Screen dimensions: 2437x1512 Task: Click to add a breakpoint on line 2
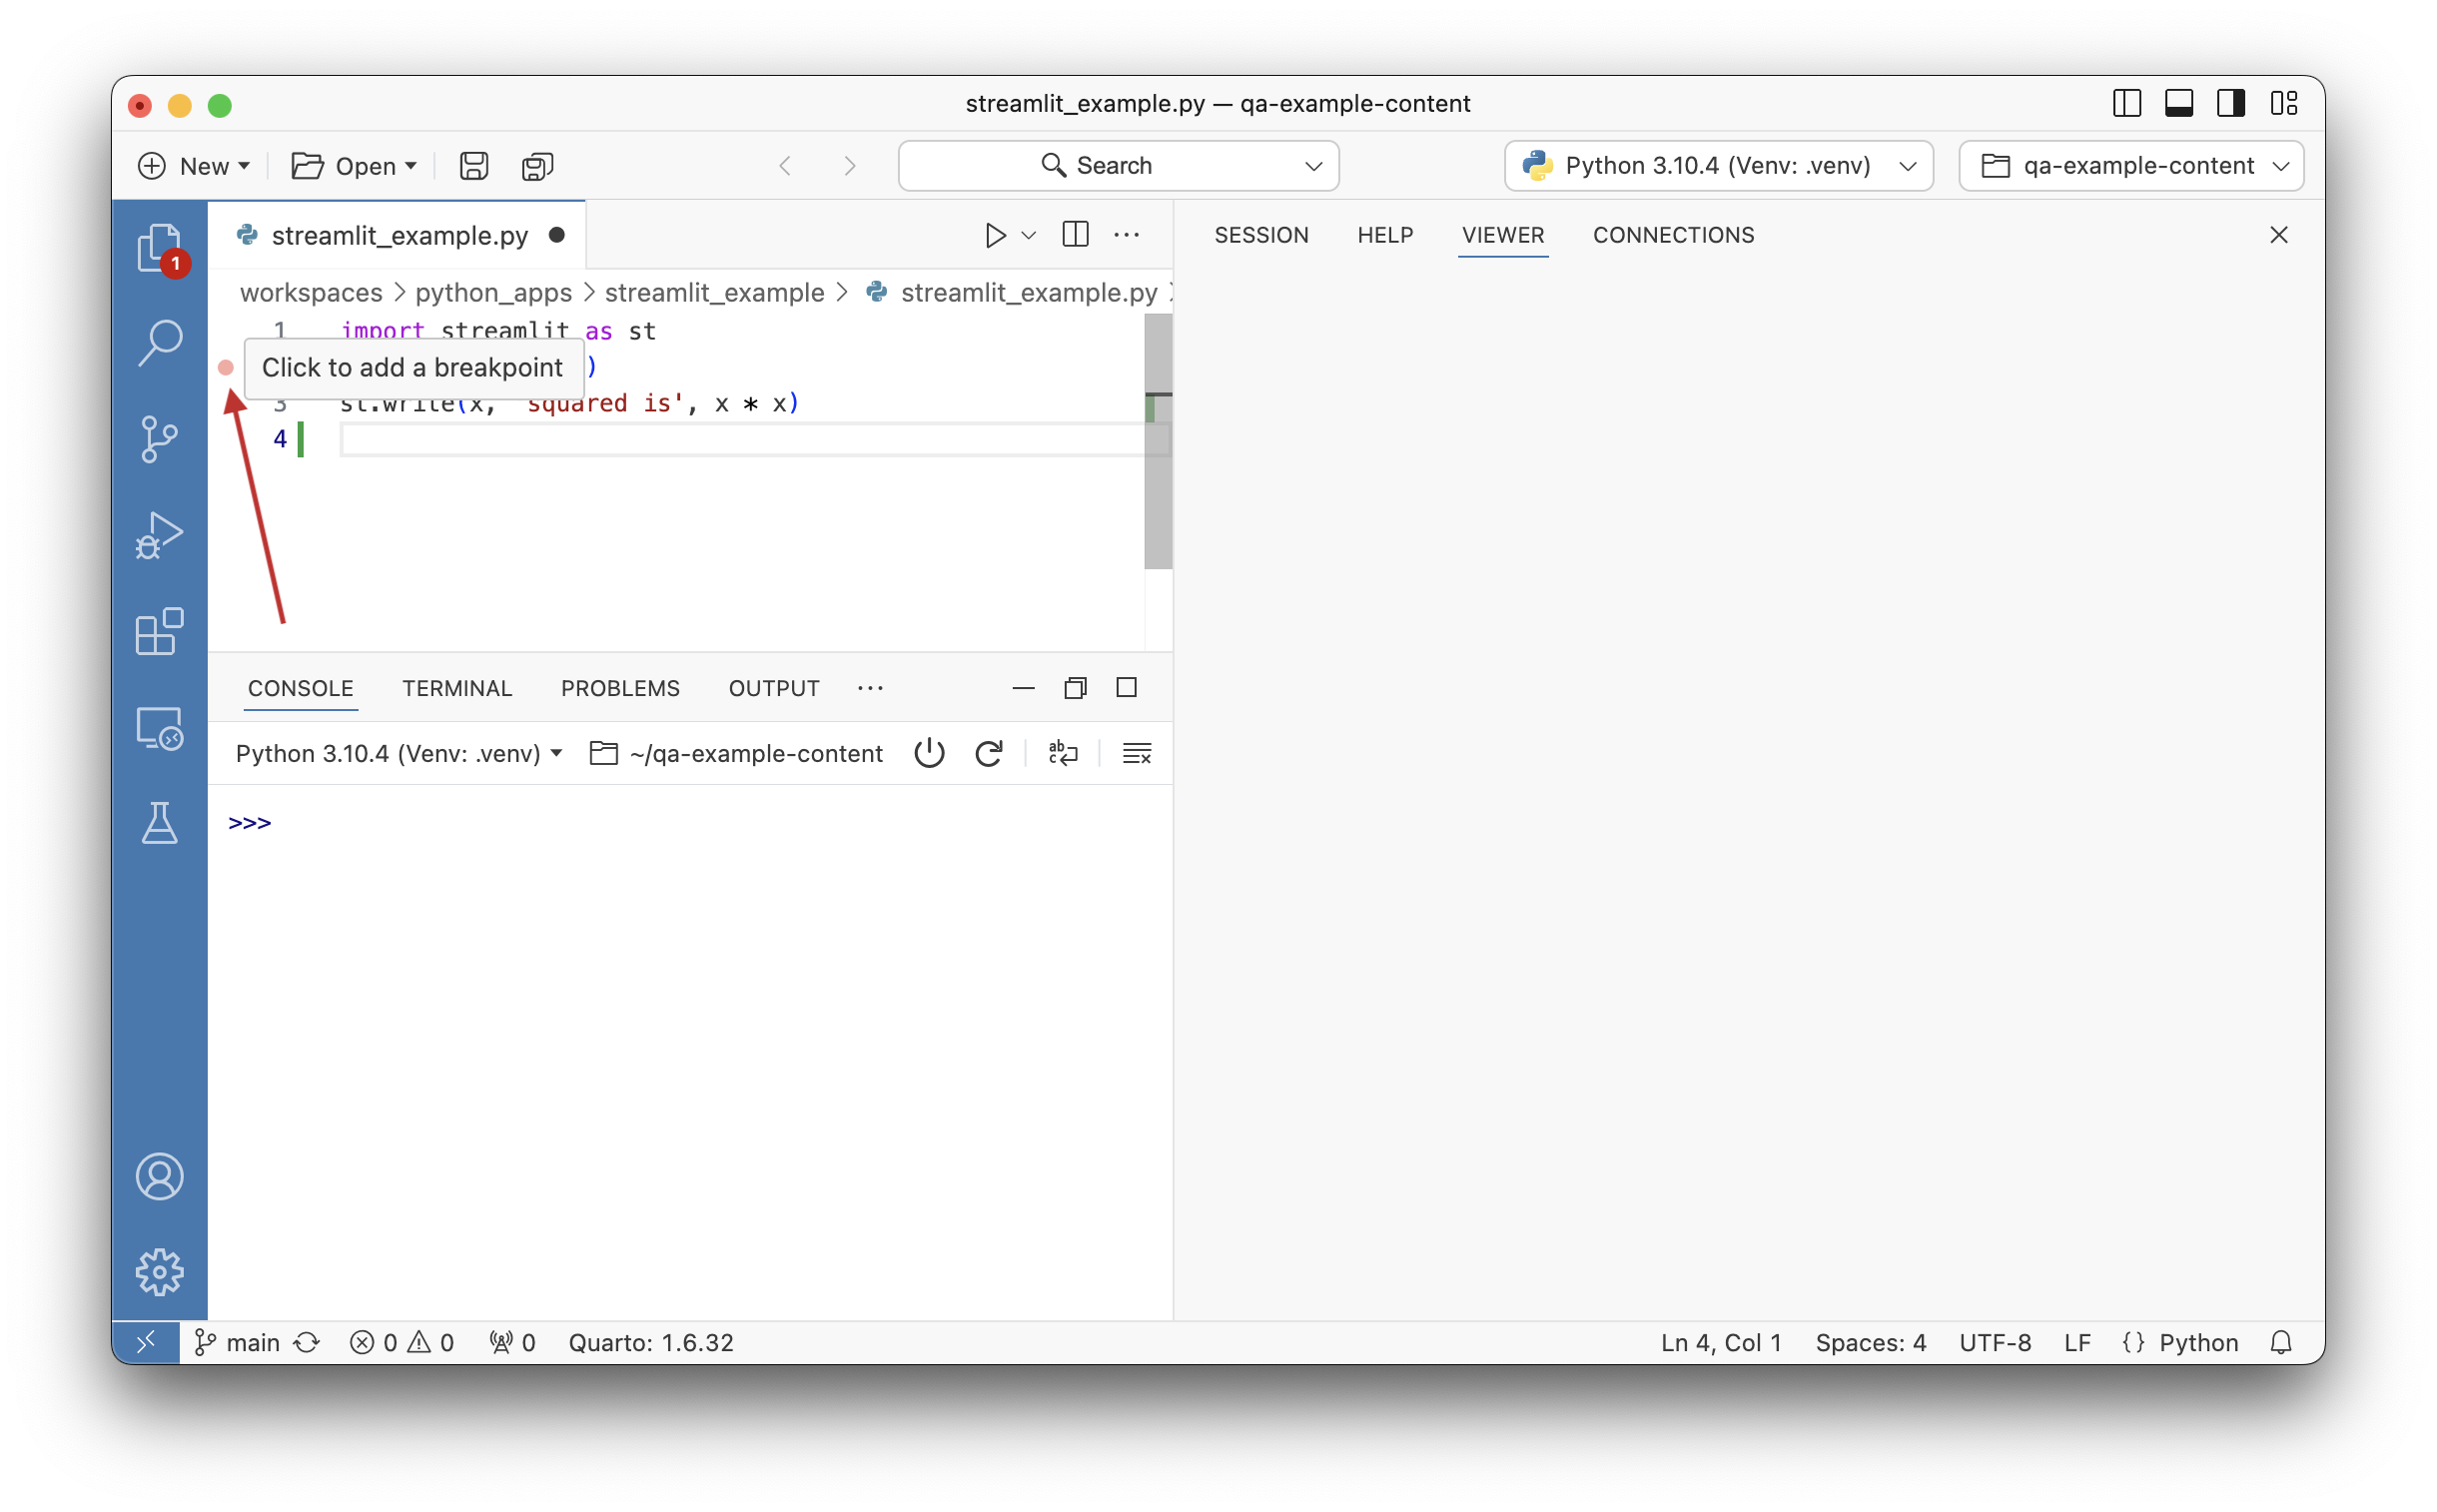coord(228,368)
